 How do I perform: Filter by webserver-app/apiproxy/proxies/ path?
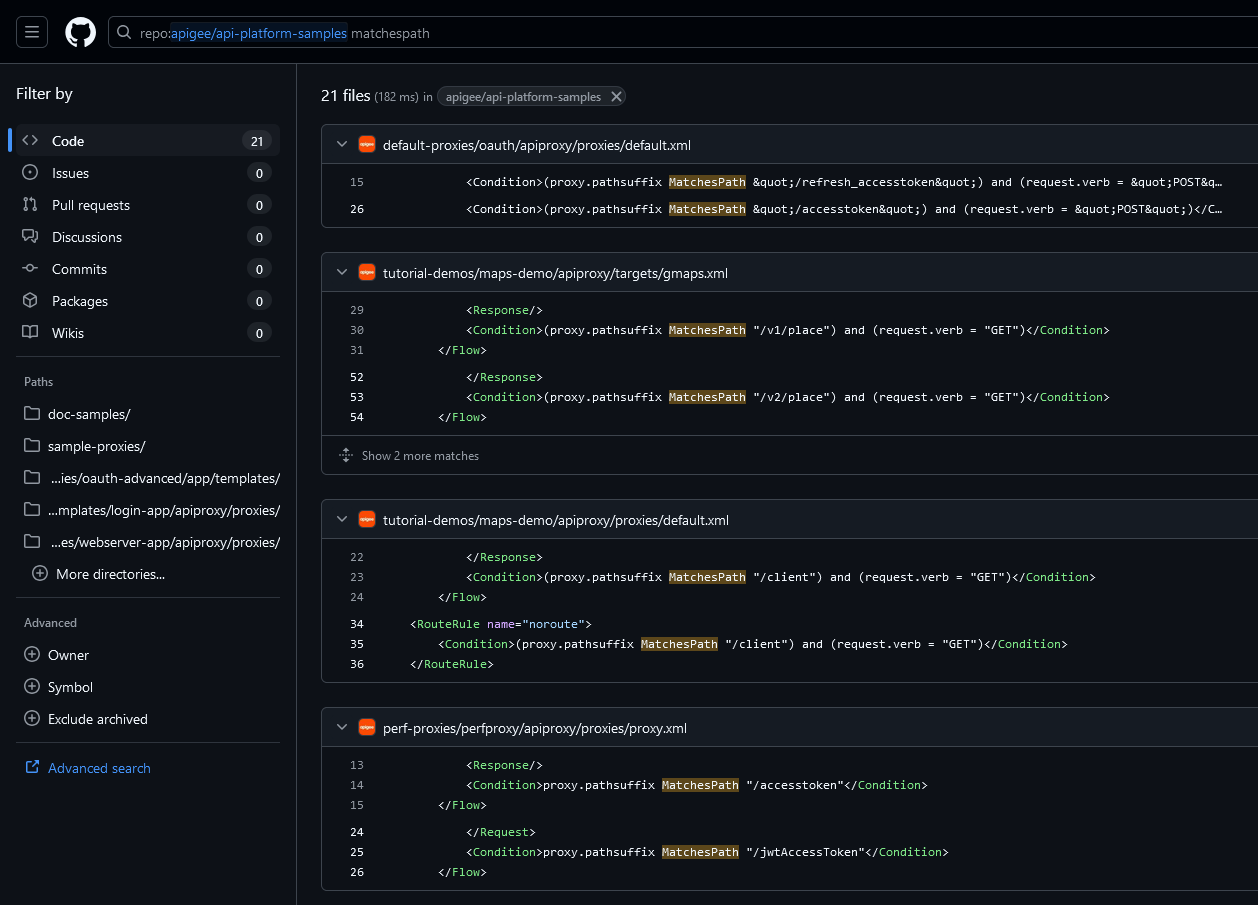[x=148, y=542]
